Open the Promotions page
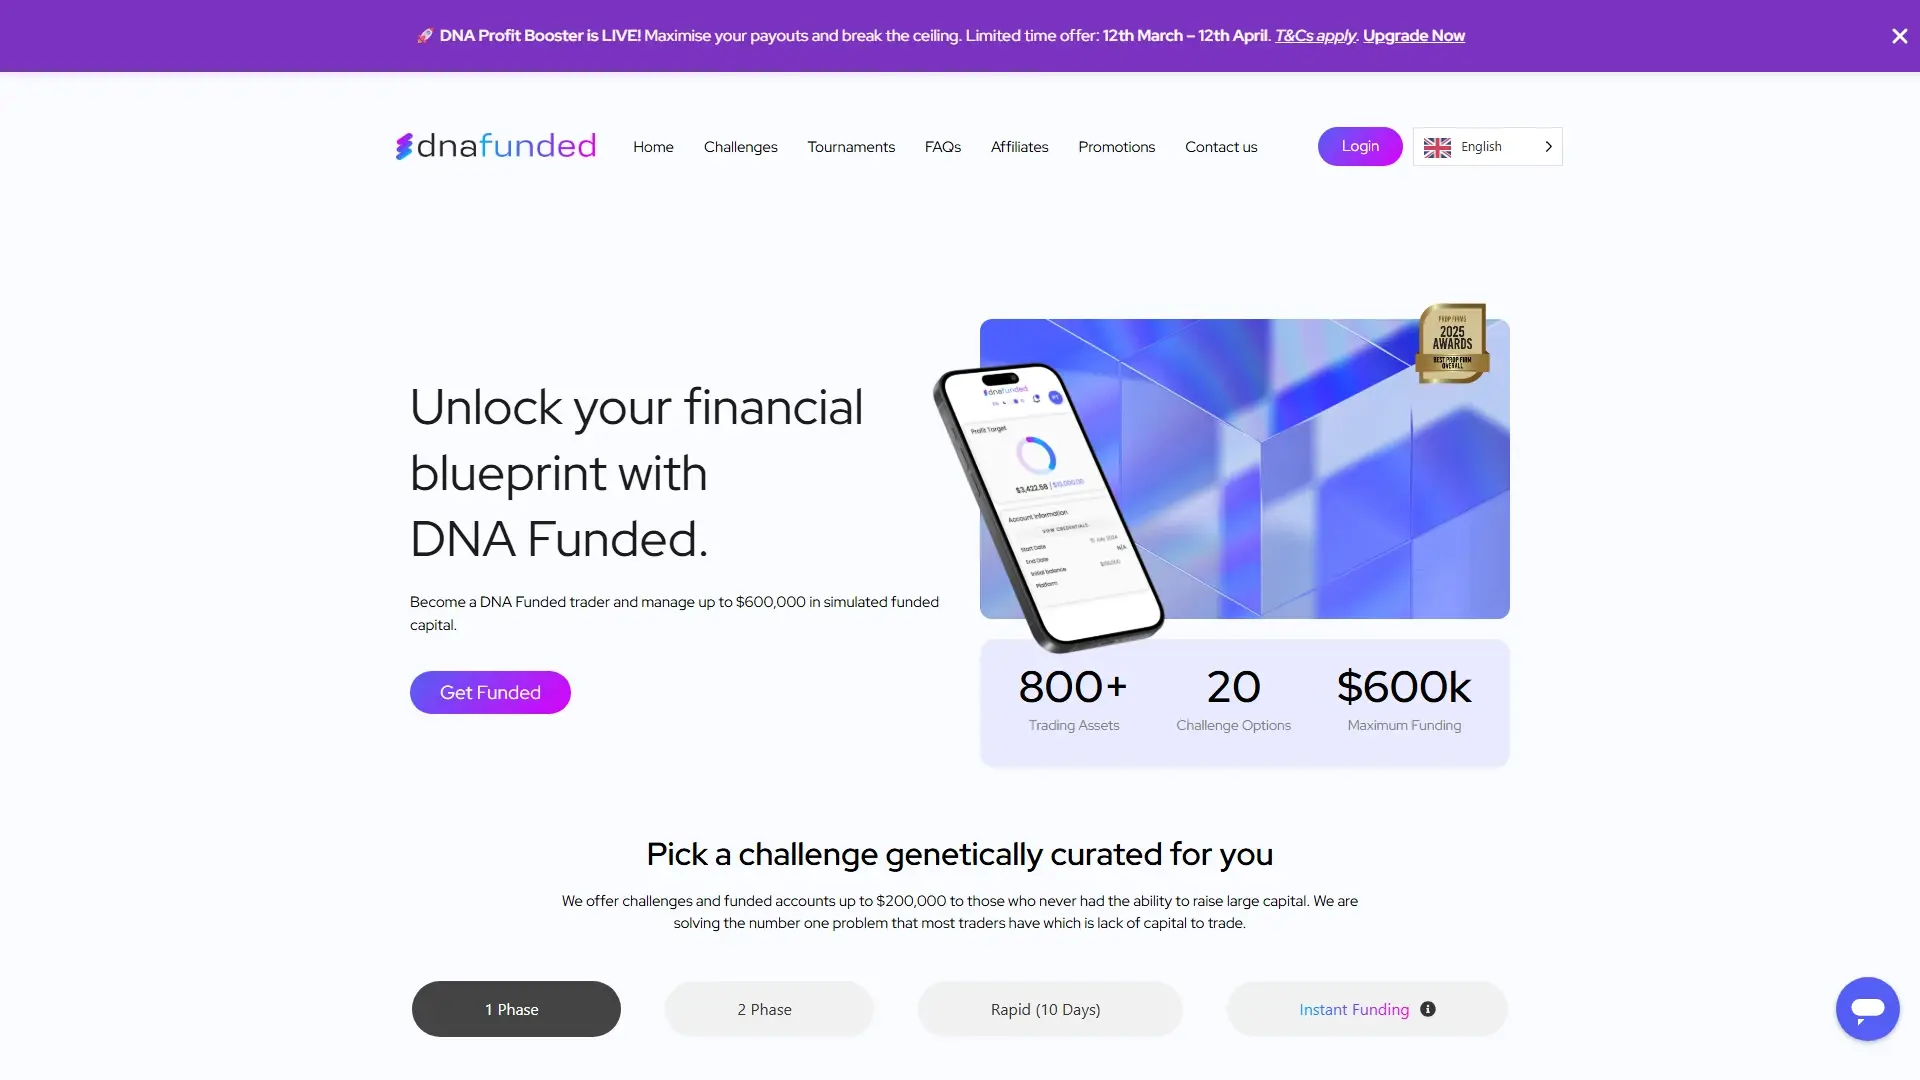Image resolution: width=1920 pixels, height=1080 pixels. coord(1116,146)
